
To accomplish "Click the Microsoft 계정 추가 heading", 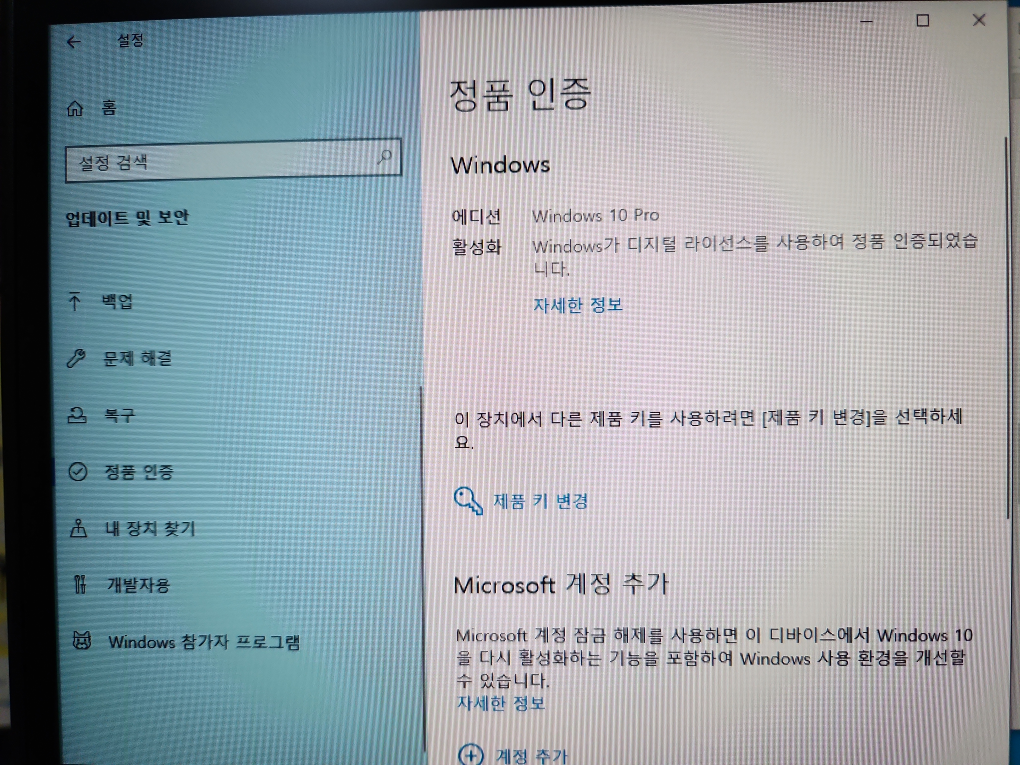I will click(561, 584).
